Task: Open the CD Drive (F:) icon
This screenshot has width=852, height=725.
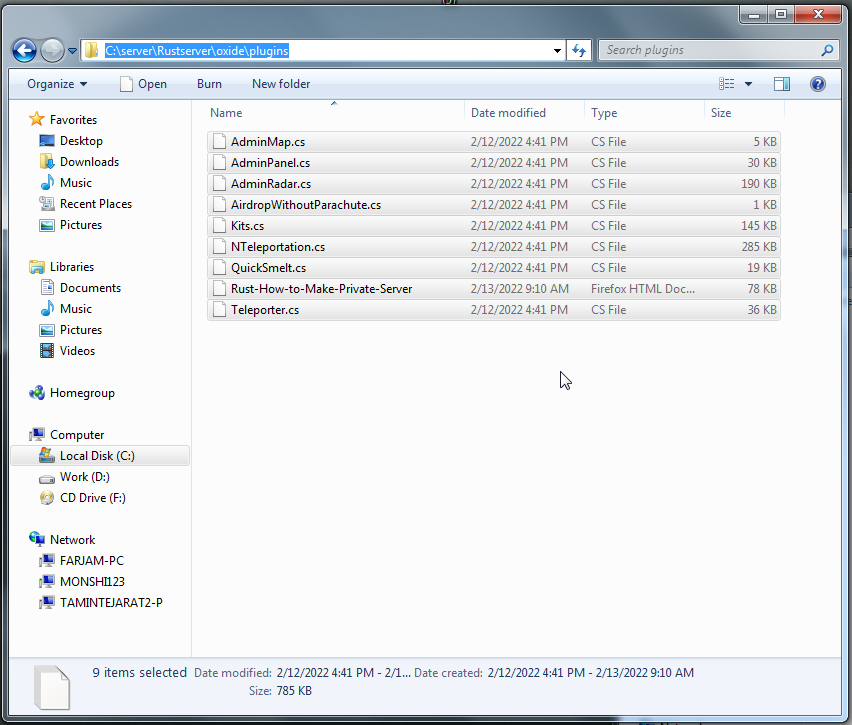Action: pos(46,498)
